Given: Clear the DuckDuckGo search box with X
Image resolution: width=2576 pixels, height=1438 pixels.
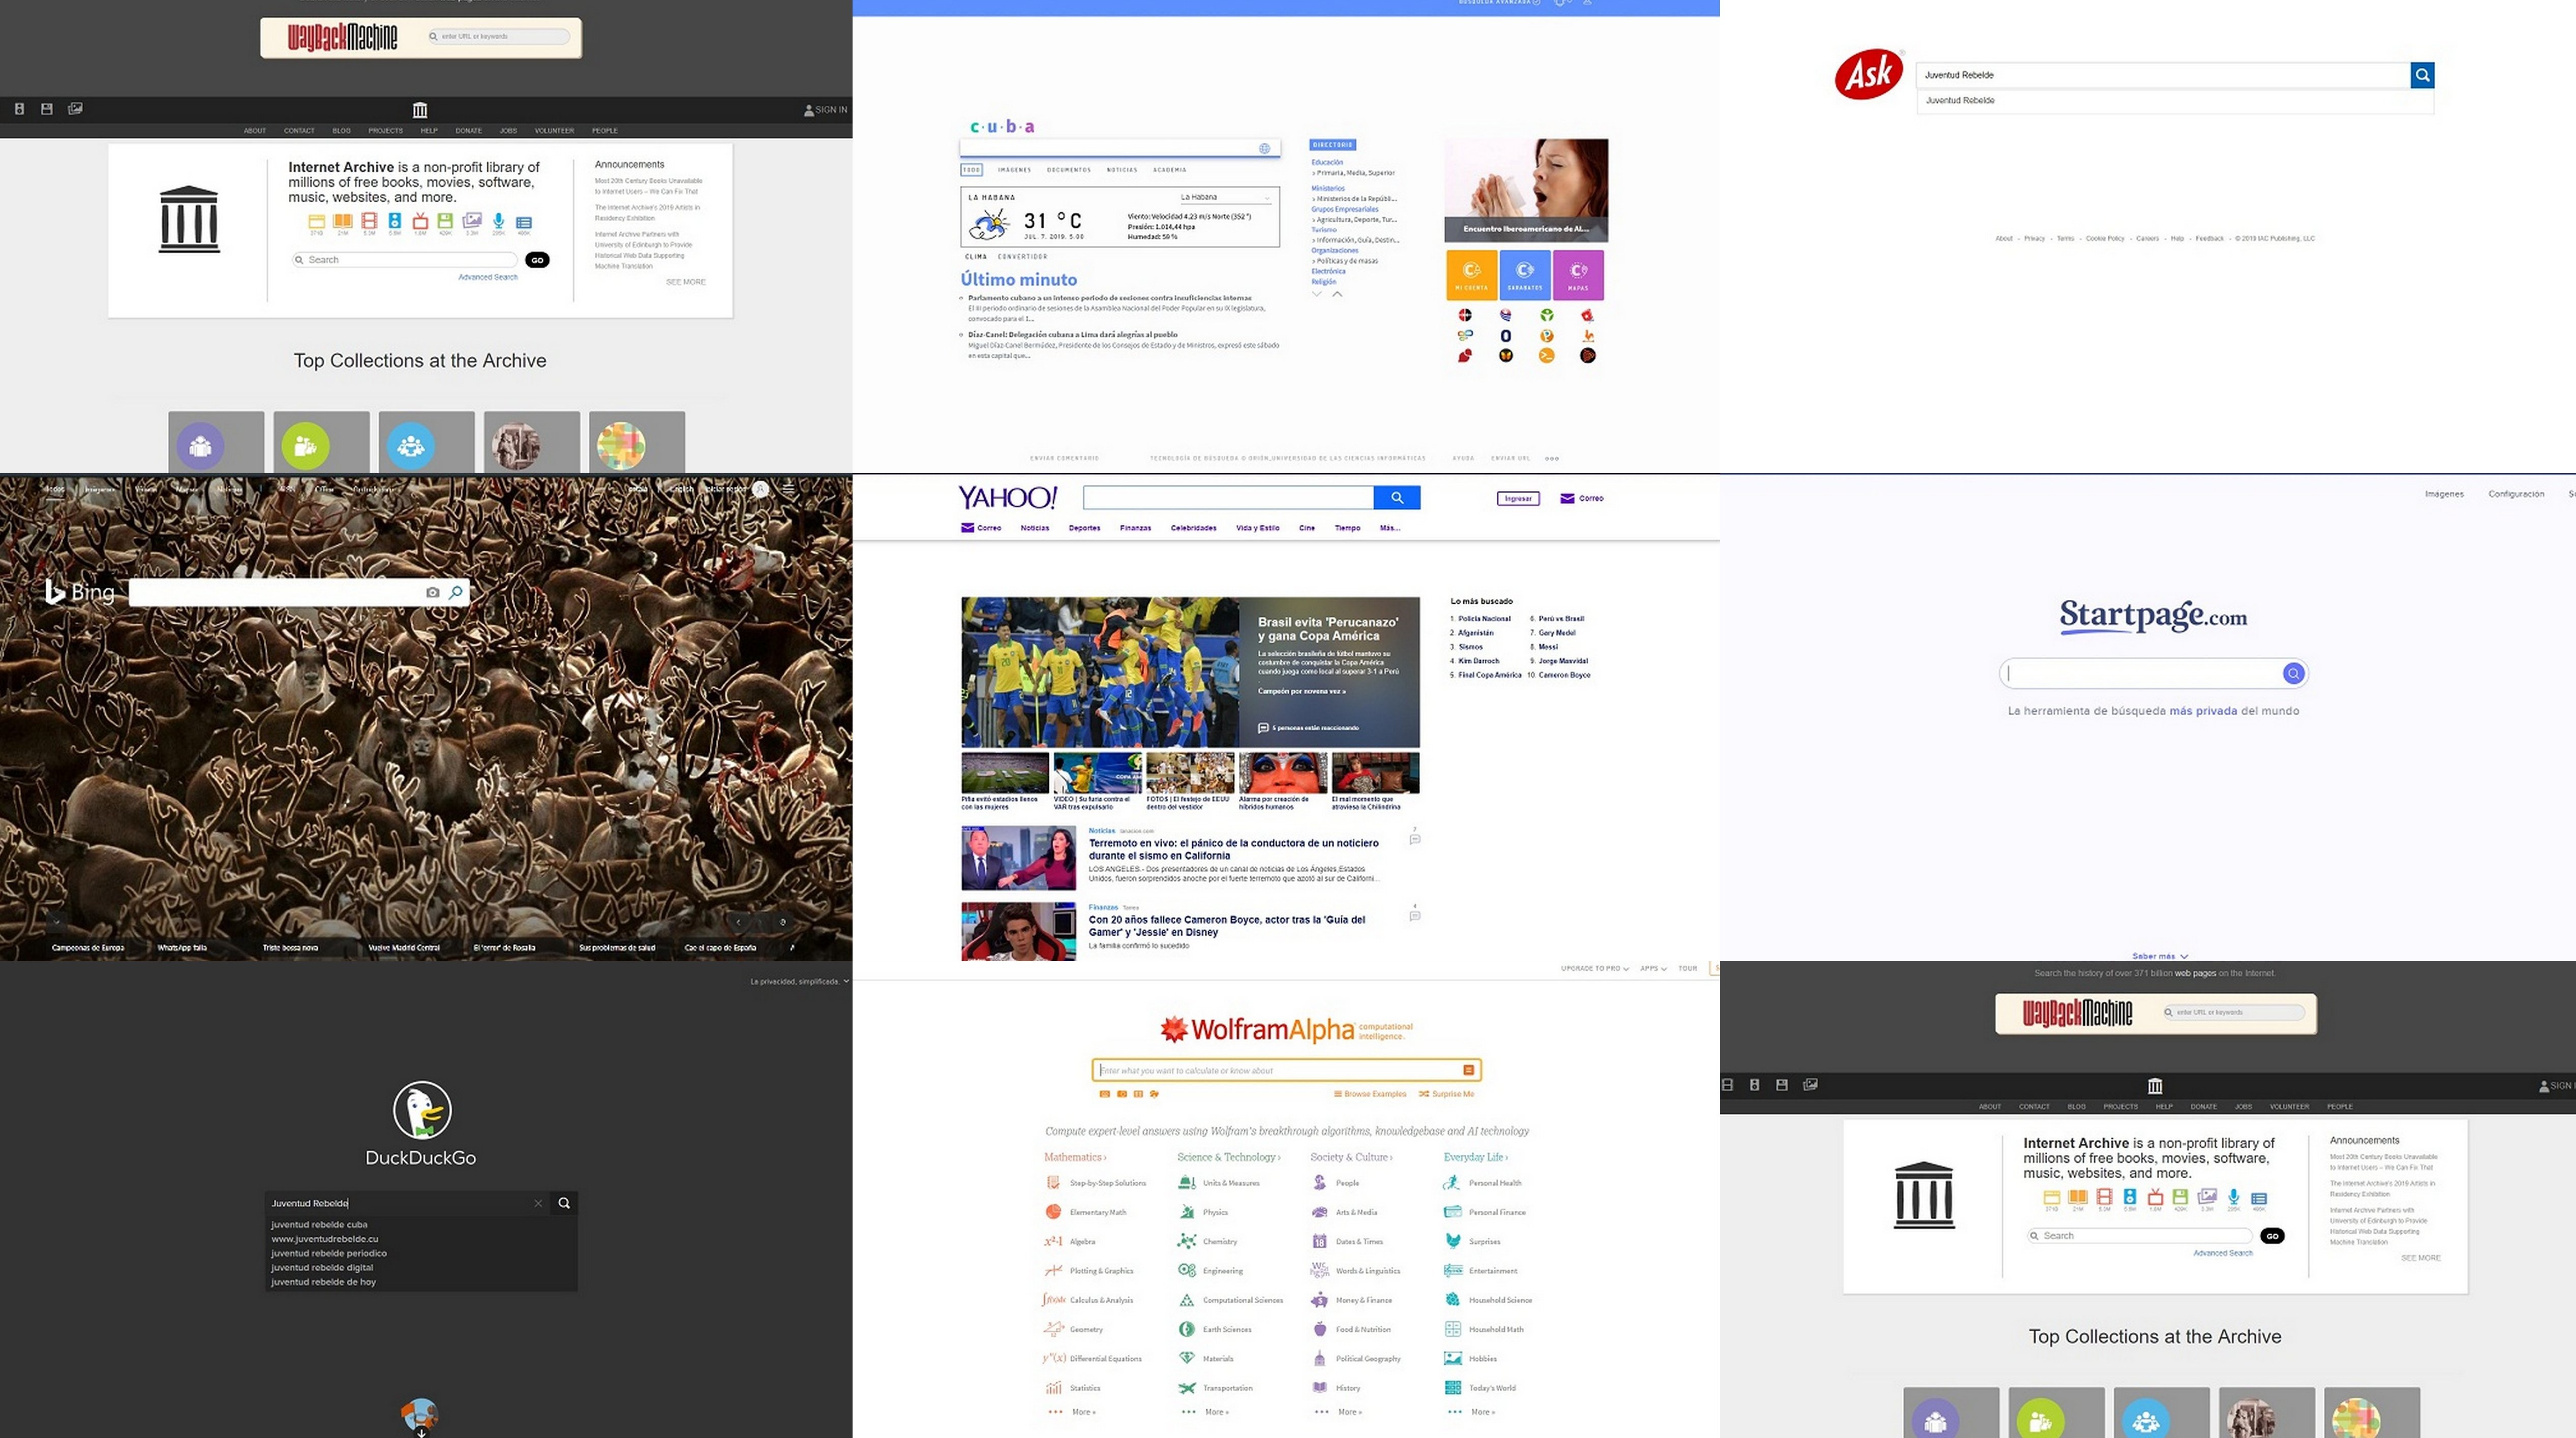Looking at the screenshot, I should point(538,1203).
